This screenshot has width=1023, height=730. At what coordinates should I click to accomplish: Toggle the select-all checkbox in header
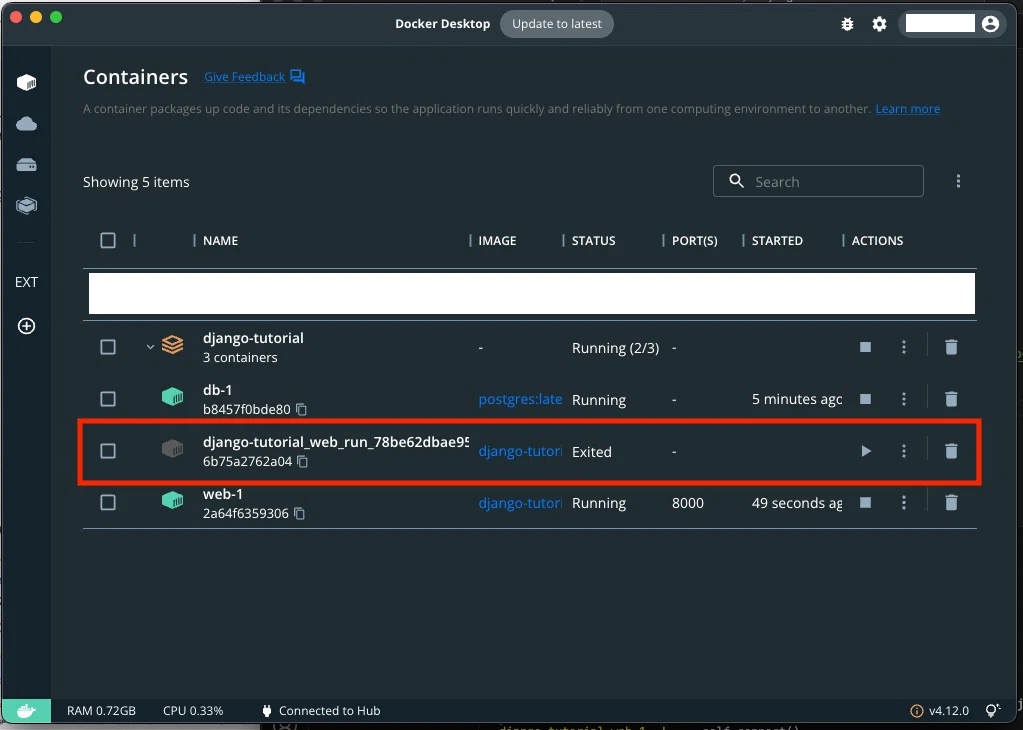pyautogui.click(x=108, y=241)
